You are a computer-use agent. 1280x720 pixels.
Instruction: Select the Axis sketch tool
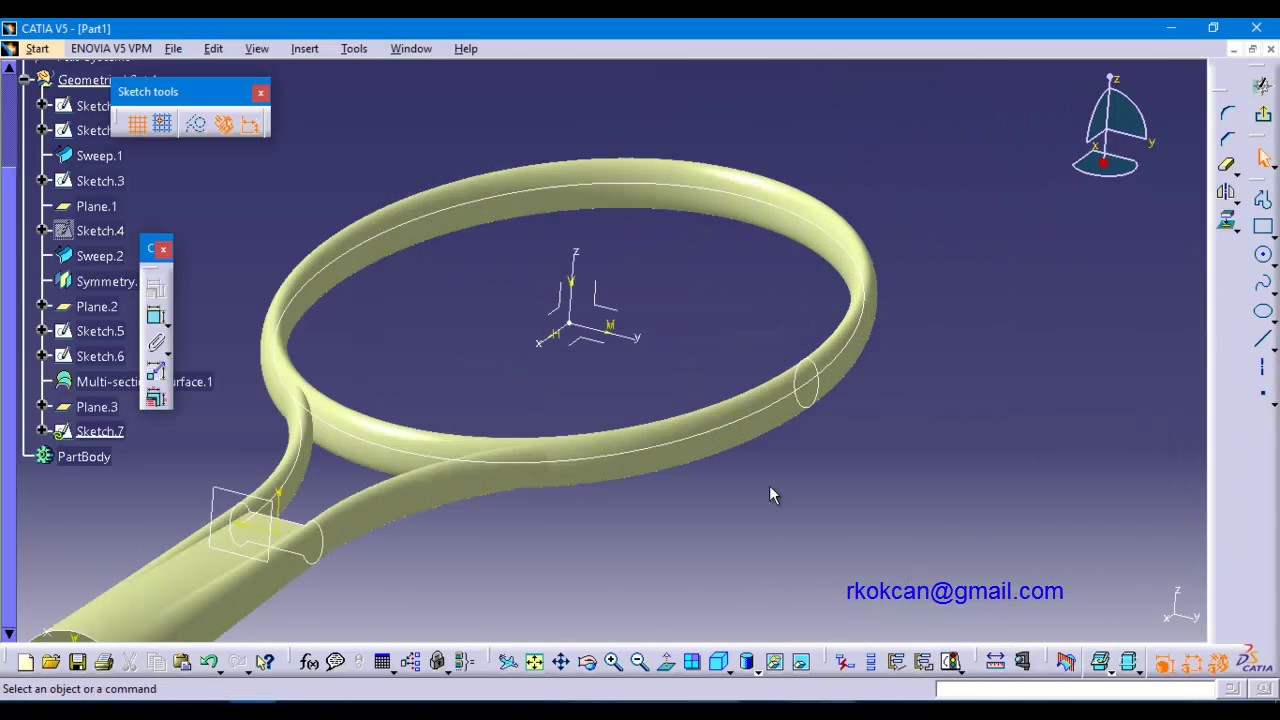tap(1263, 367)
